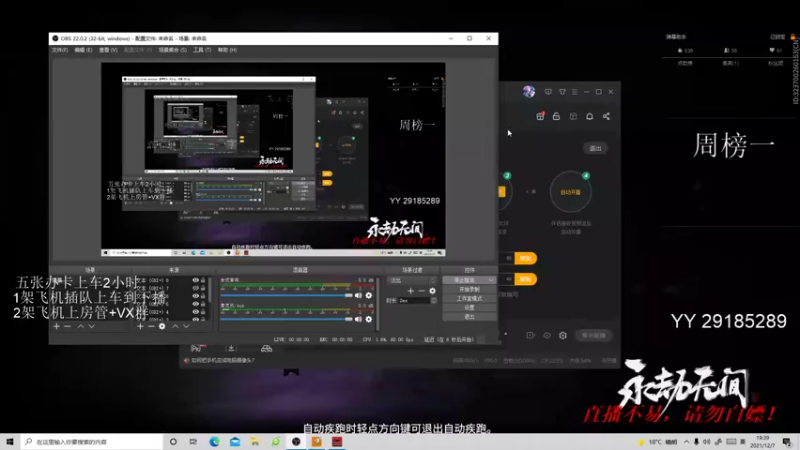Open 设置 from the OBS controls panel
The image size is (800, 450).
(x=469, y=308)
